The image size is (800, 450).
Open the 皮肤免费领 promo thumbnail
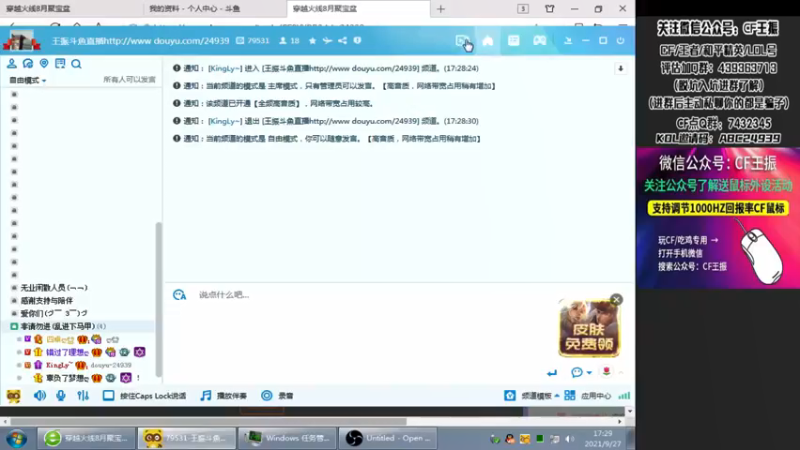pos(589,329)
